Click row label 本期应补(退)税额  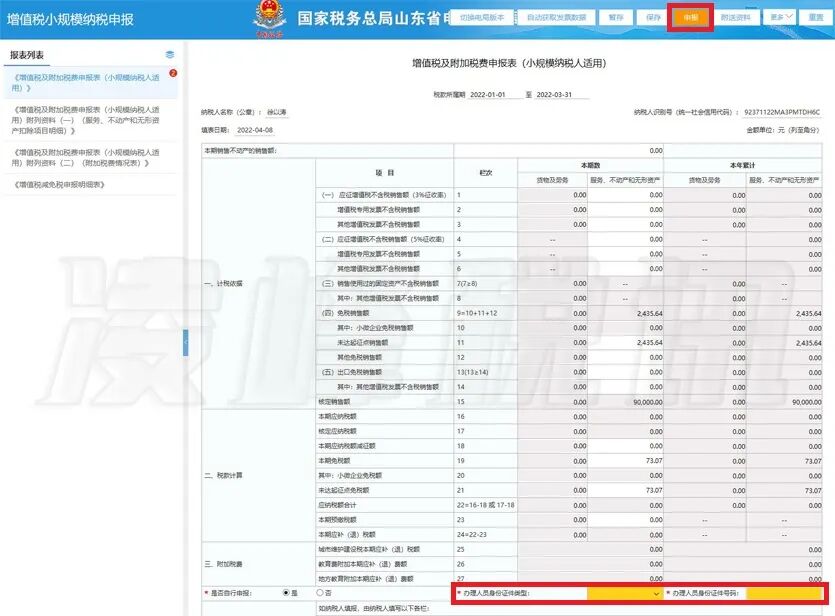pyautogui.click(x=347, y=534)
